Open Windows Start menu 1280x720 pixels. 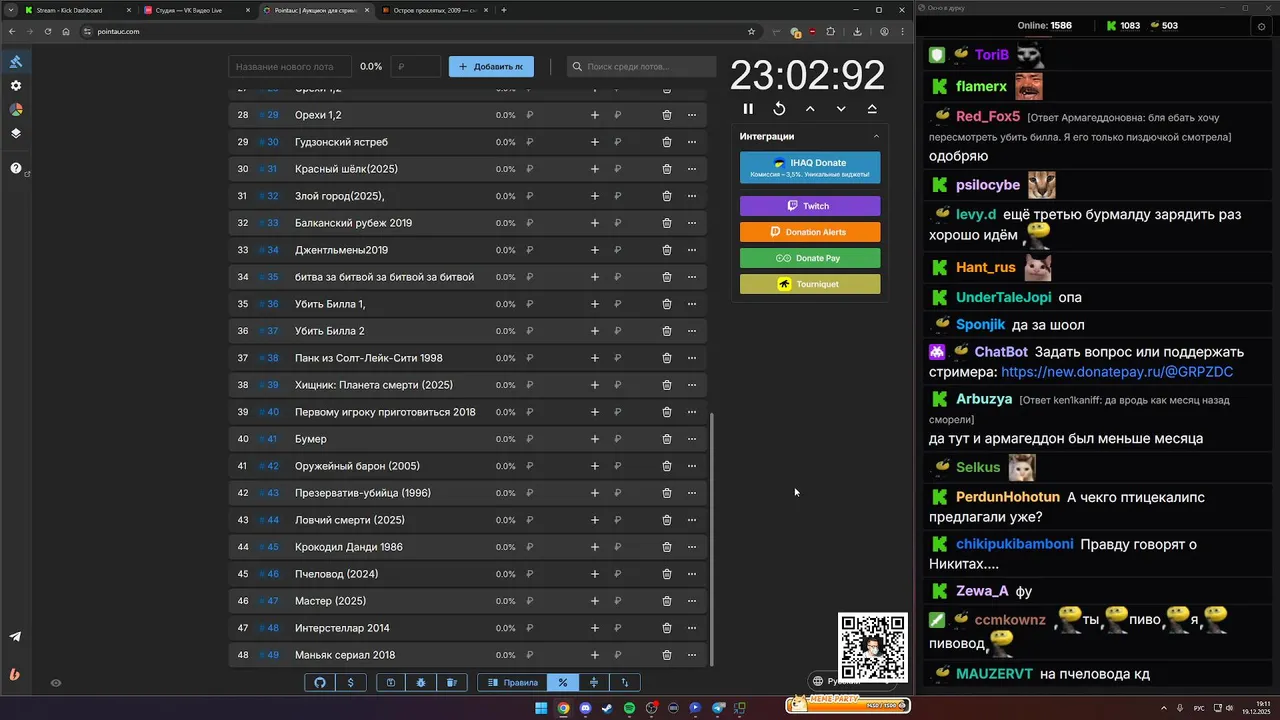(x=541, y=708)
